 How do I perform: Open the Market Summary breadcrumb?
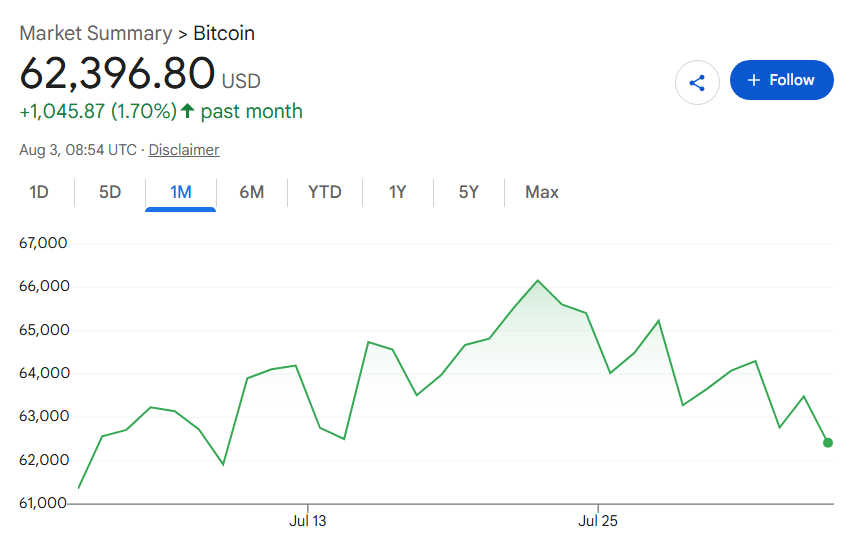[96, 33]
